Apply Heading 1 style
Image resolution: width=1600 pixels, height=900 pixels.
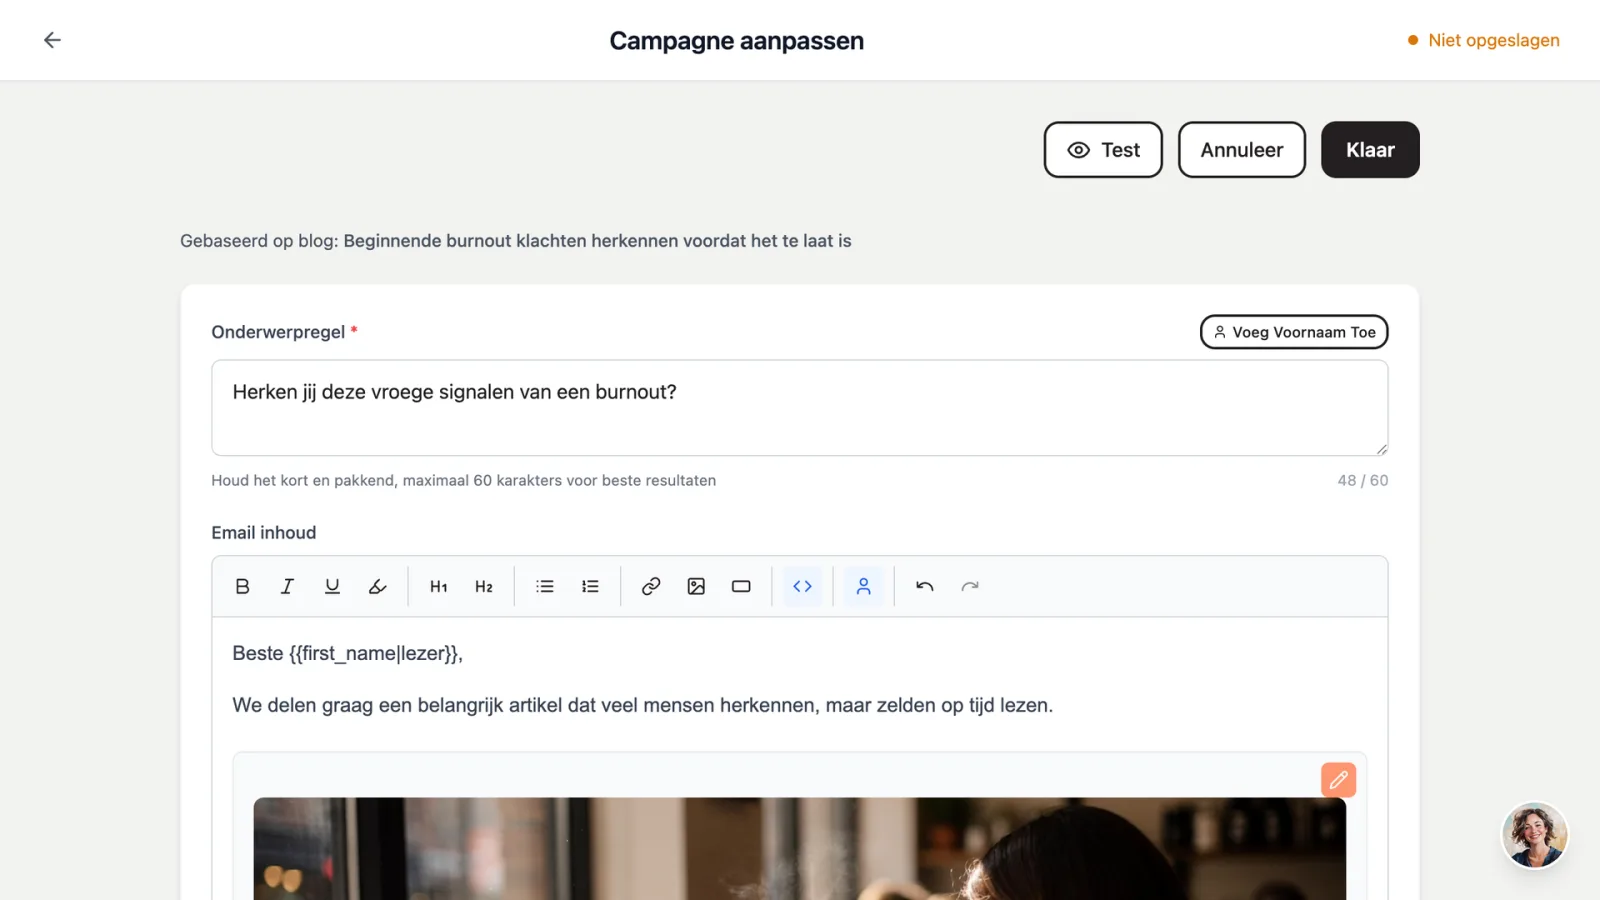click(438, 586)
